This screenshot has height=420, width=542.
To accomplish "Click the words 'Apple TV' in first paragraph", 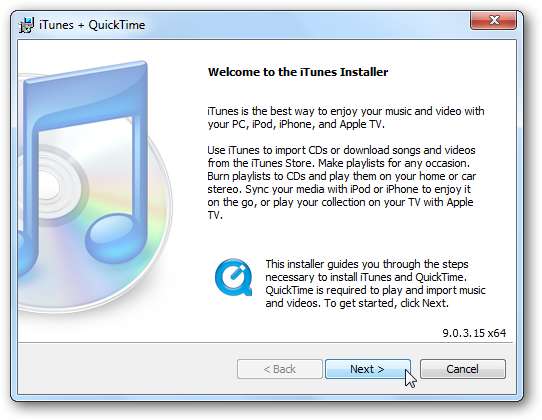I will (361, 124).
